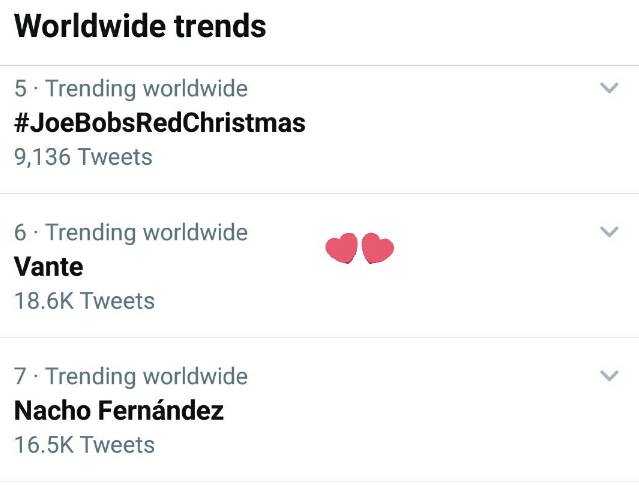Open the Vante trending topic
This screenshot has height=485, width=639.
click(x=48, y=267)
